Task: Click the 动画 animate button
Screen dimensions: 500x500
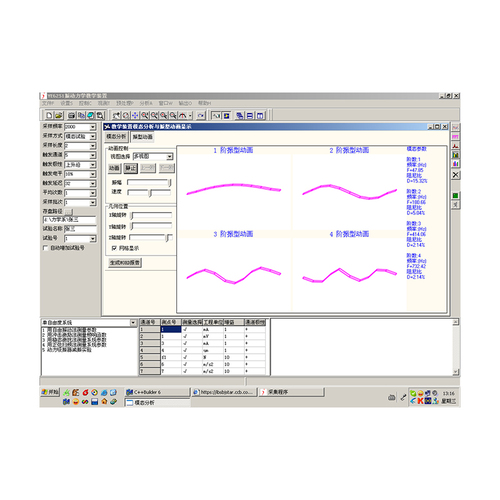Action: pyautogui.click(x=114, y=168)
